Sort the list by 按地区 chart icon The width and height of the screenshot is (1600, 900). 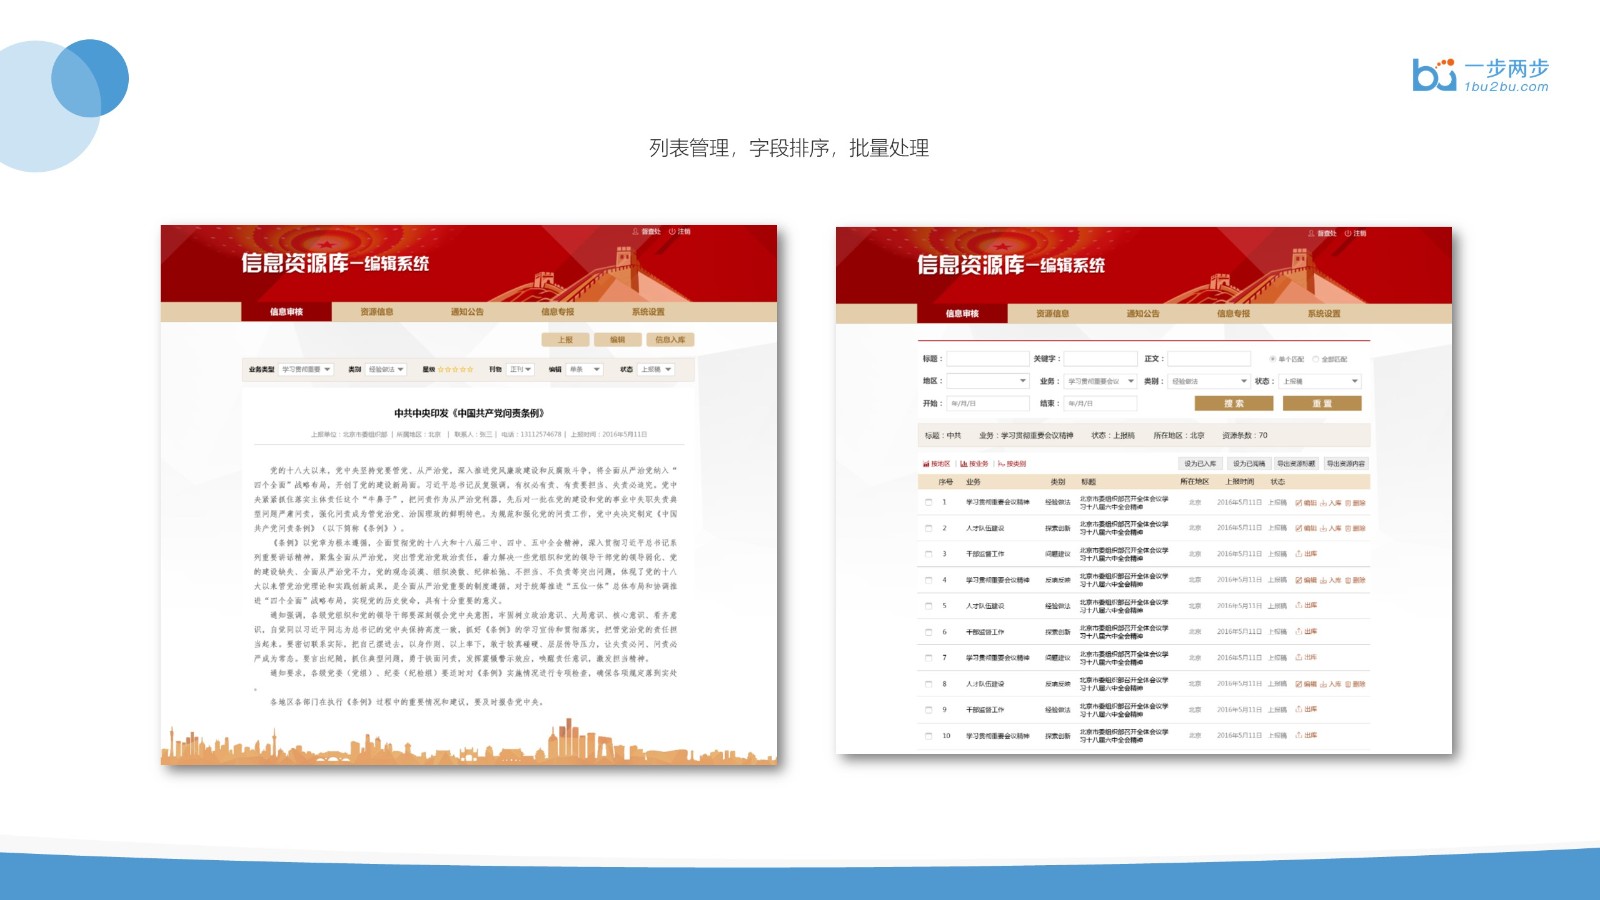pyautogui.click(x=926, y=464)
